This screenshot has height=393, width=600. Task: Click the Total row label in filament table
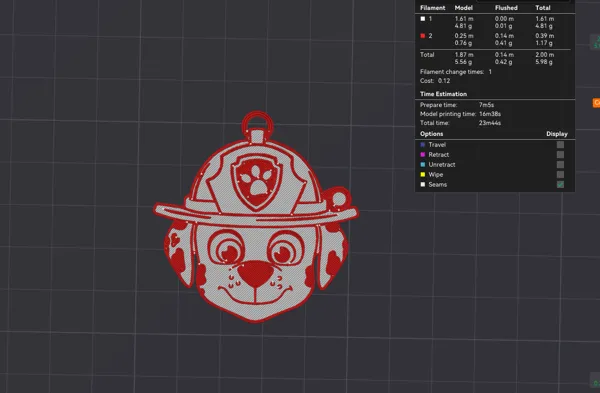click(427, 55)
